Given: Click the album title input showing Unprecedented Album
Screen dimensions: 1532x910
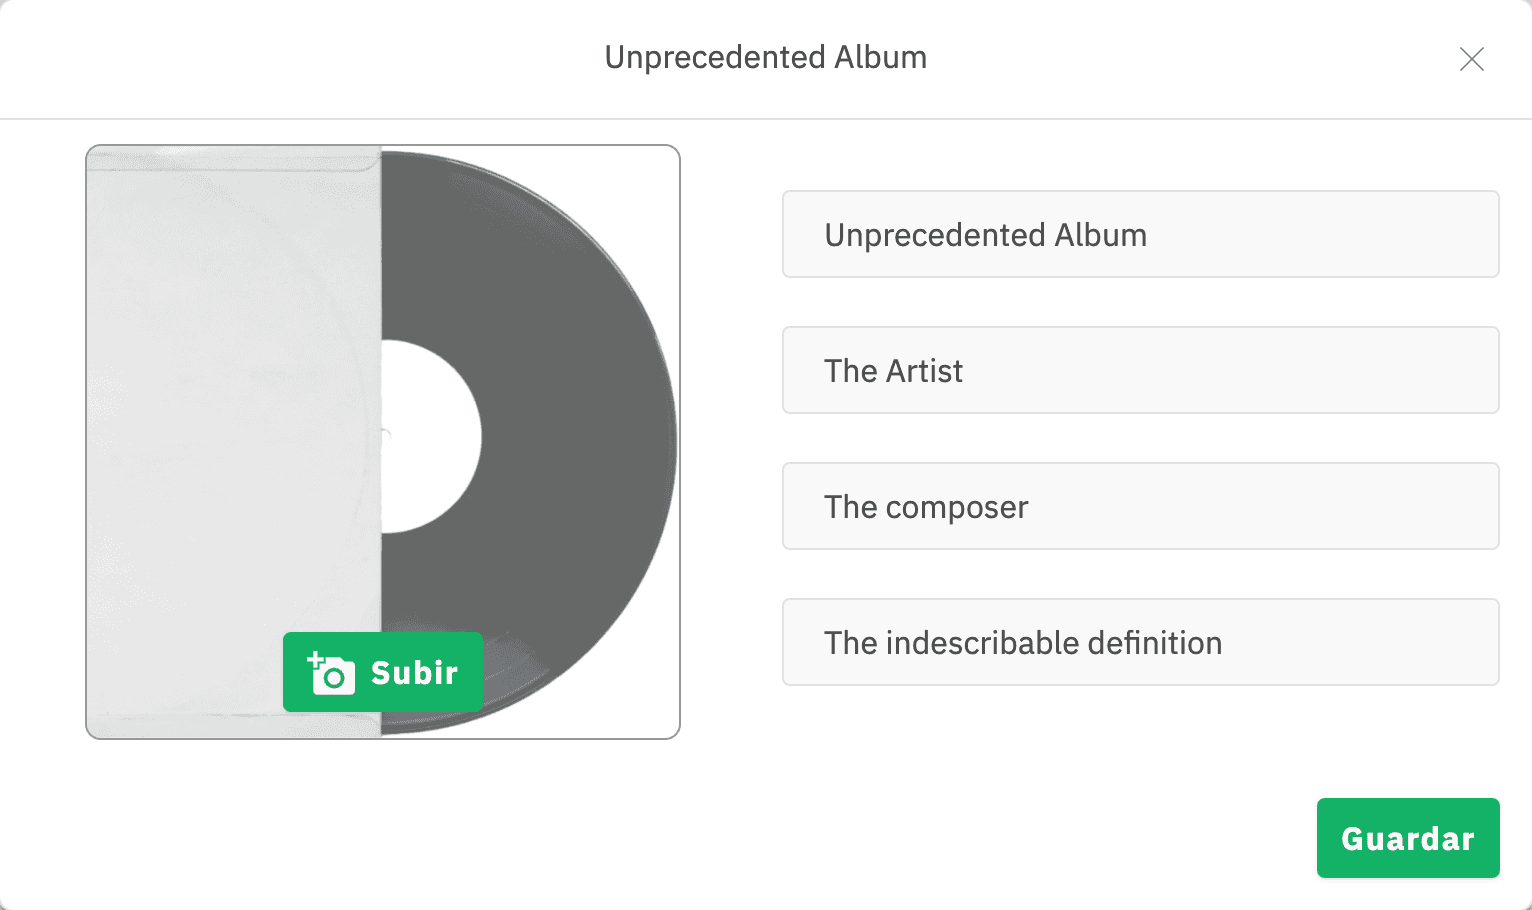Looking at the screenshot, I should click(1140, 234).
